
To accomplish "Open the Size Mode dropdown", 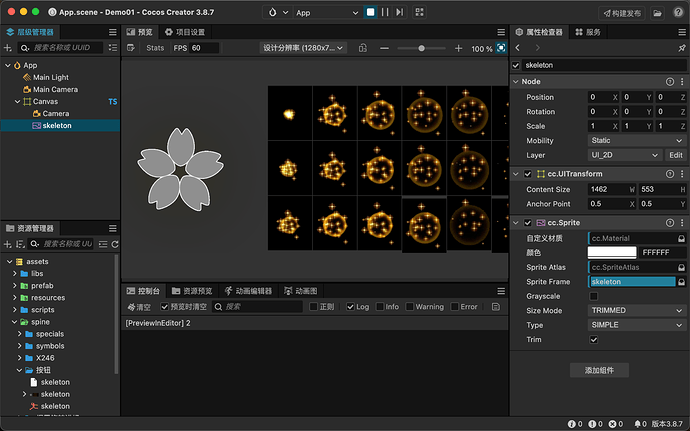I will [636, 310].
